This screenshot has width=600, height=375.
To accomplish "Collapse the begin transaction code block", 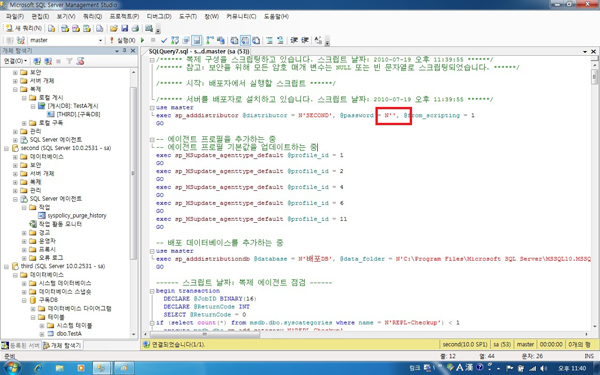I will coord(152,291).
